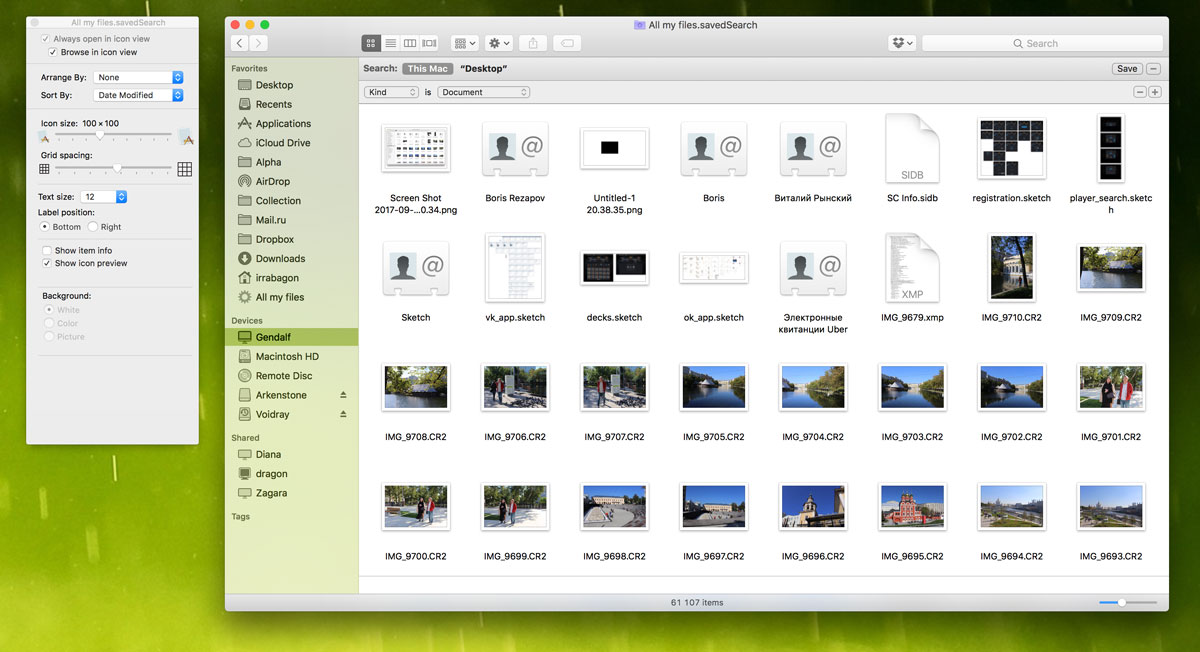This screenshot has height=652, width=1200.
Task: Switch to column view in toolbar
Action: coord(410,43)
